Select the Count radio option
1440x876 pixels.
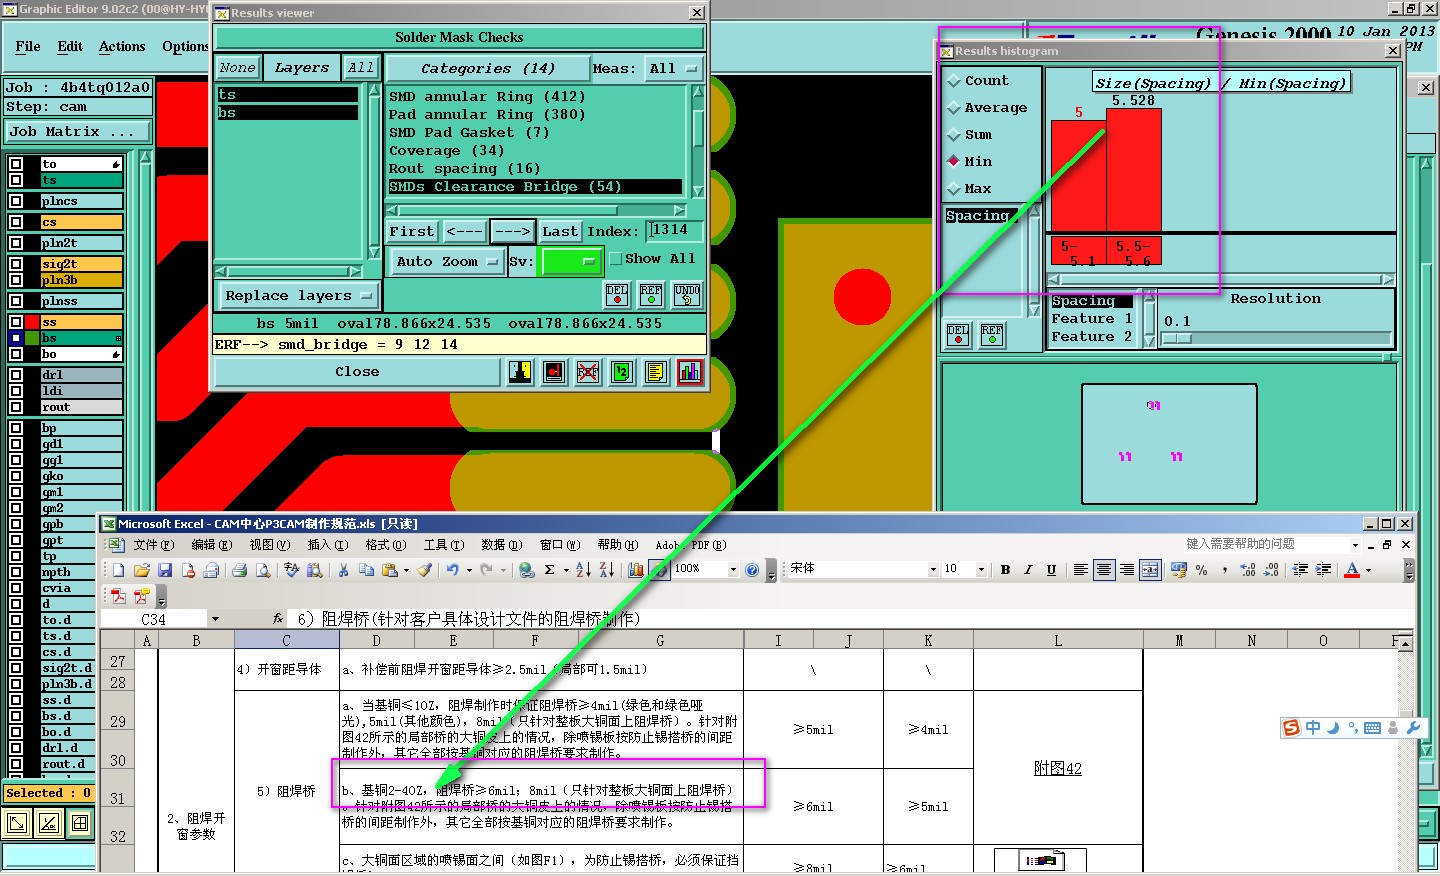(x=953, y=81)
